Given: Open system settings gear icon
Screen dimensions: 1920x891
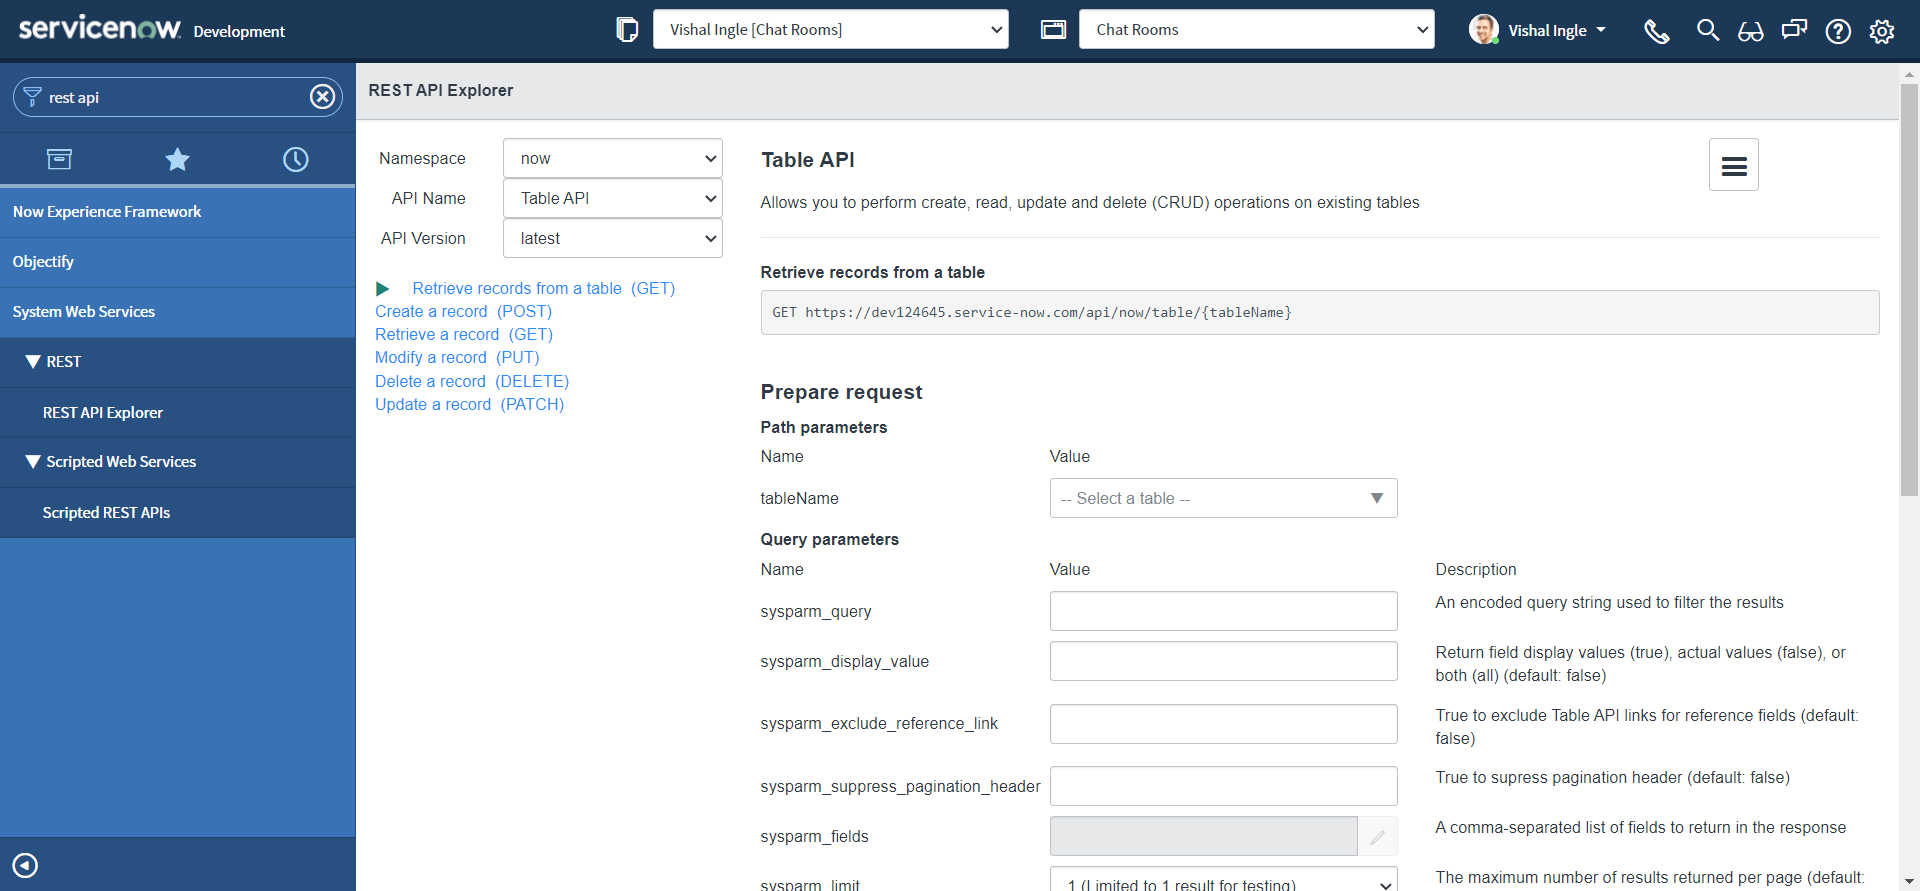Looking at the screenshot, I should [x=1882, y=31].
